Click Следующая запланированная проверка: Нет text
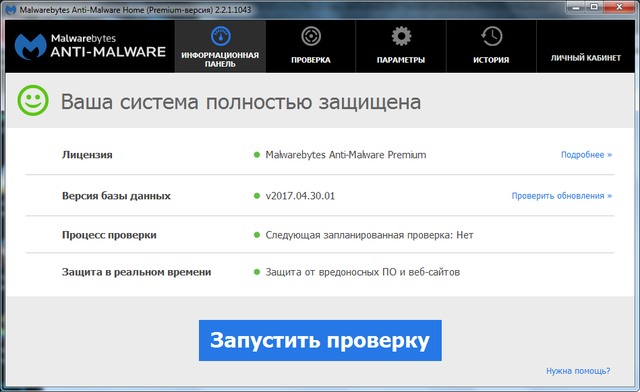640x392 pixels. pyautogui.click(x=369, y=235)
